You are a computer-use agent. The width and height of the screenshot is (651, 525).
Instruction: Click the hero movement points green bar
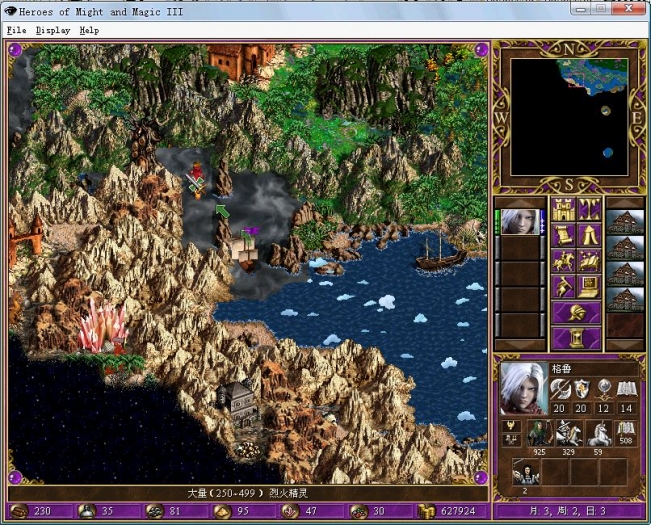[497, 222]
